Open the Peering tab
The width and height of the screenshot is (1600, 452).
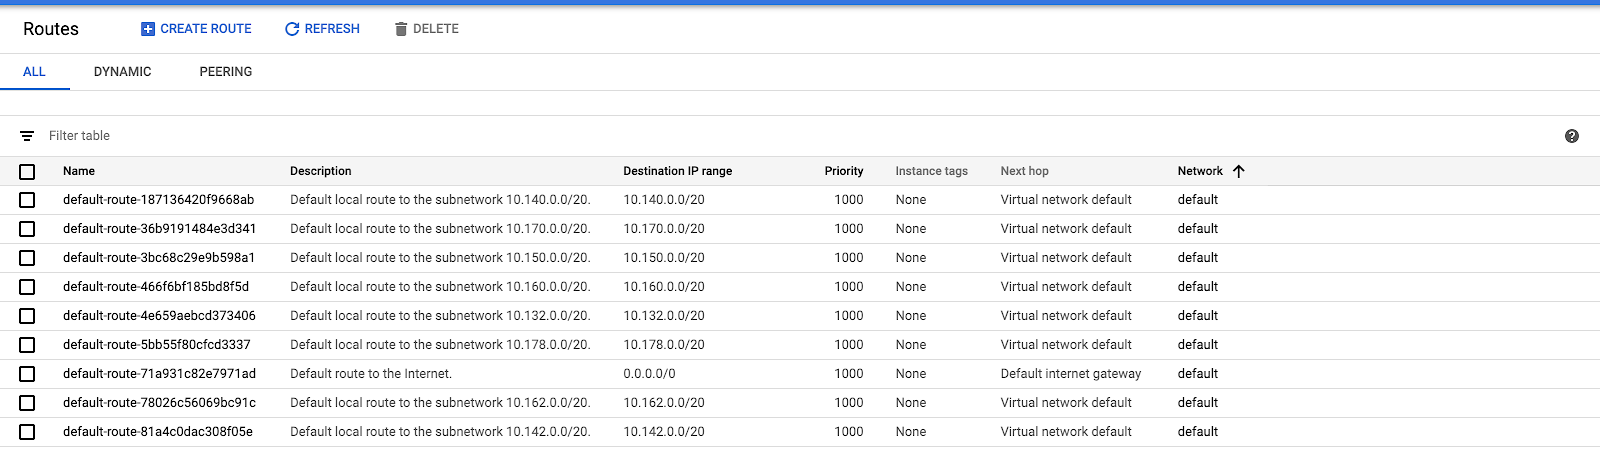pos(226,72)
